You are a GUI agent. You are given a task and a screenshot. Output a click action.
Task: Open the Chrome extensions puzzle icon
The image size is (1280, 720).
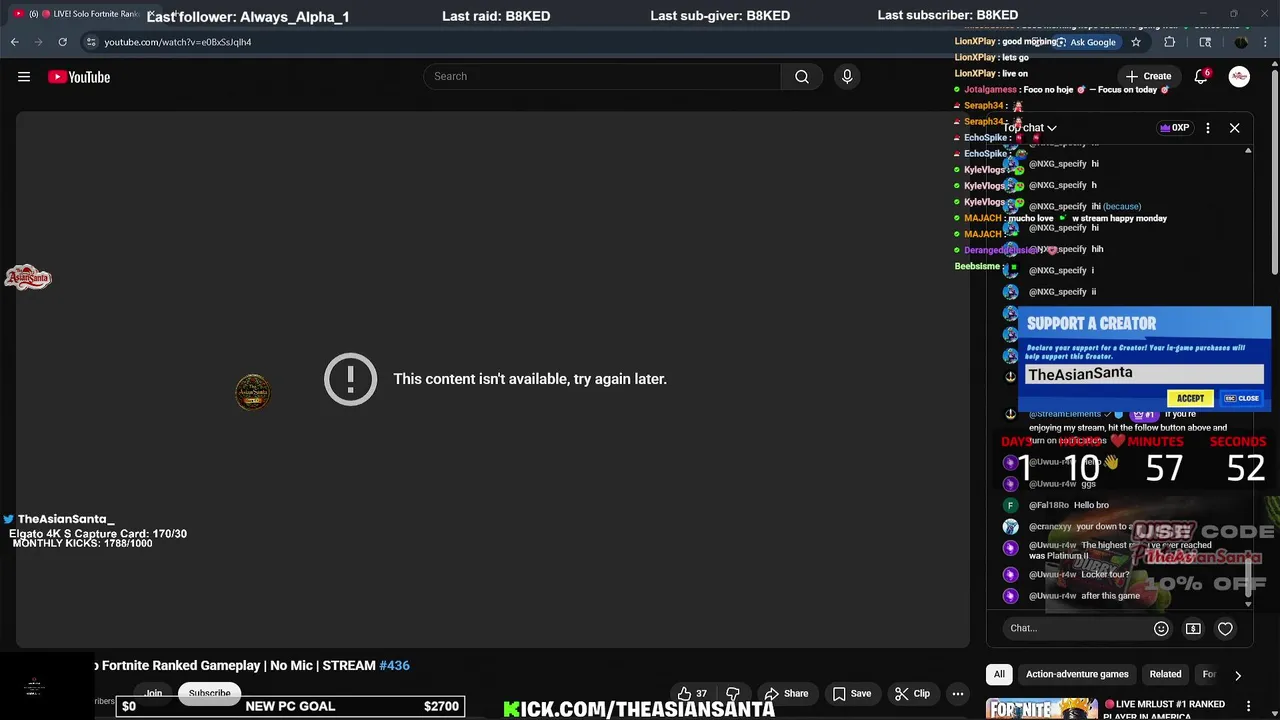pos(1170,42)
